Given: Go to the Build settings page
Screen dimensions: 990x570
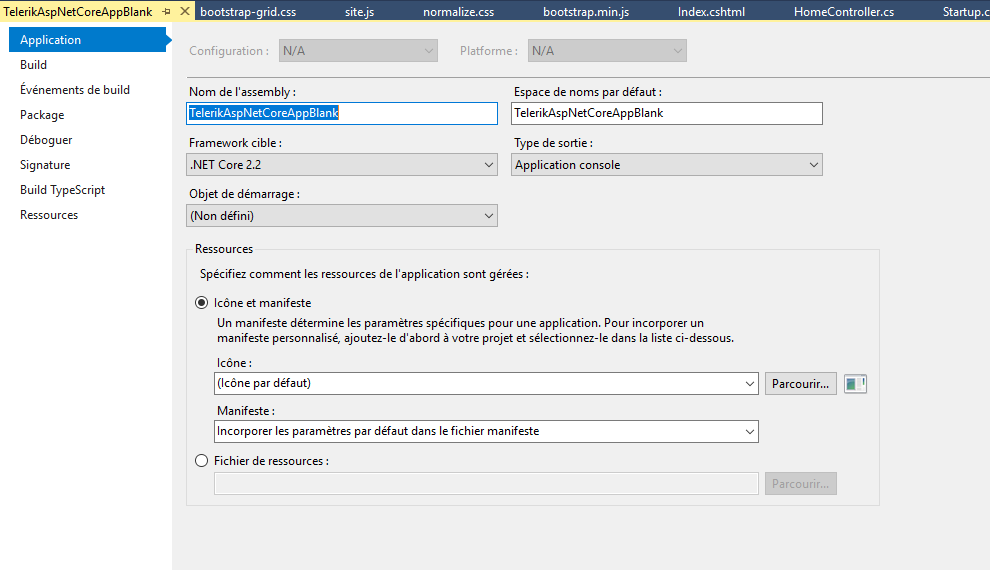Looking at the screenshot, I should [x=34, y=65].
